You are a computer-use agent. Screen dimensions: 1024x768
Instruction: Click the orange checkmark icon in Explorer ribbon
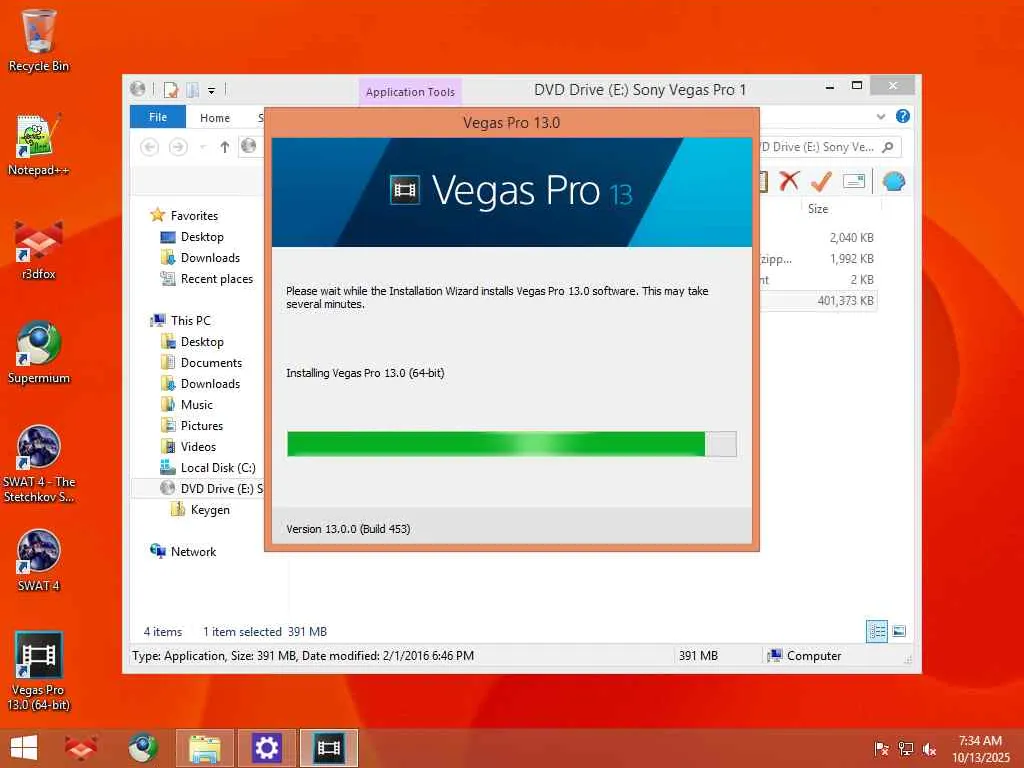point(821,181)
